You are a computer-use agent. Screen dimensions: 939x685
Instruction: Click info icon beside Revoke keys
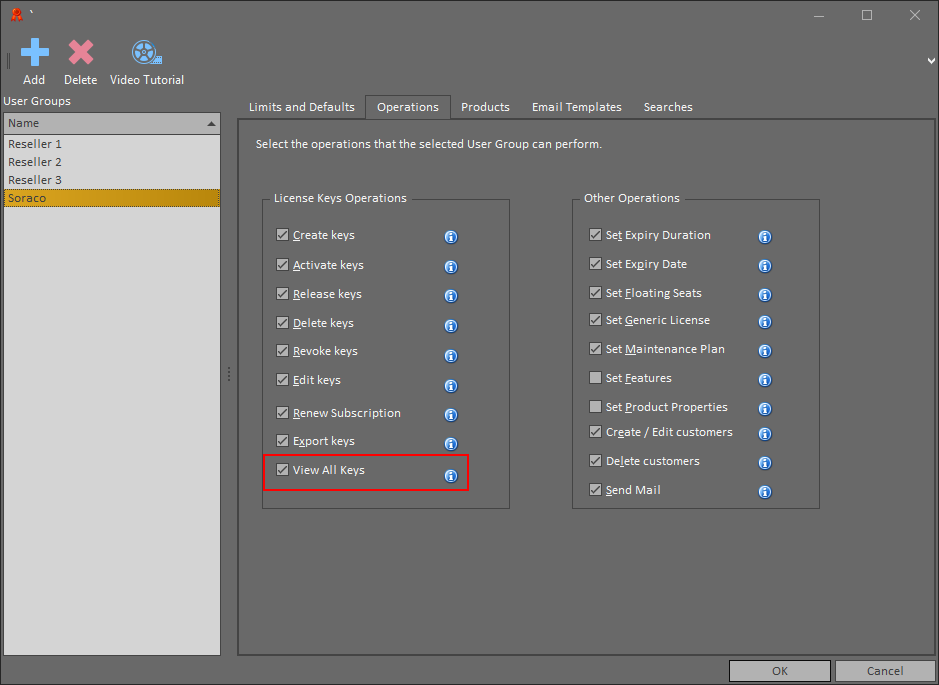[451, 356]
